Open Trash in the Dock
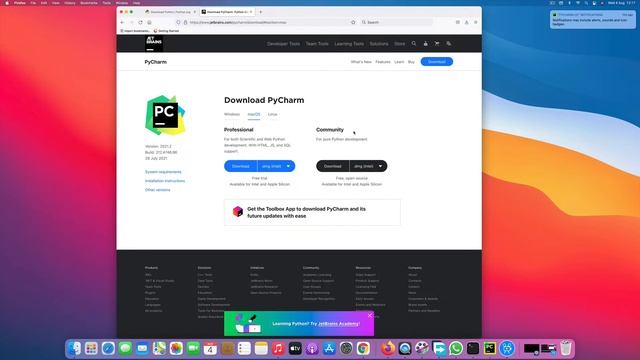This screenshot has height=360, width=640. pyautogui.click(x=566, y=348)
